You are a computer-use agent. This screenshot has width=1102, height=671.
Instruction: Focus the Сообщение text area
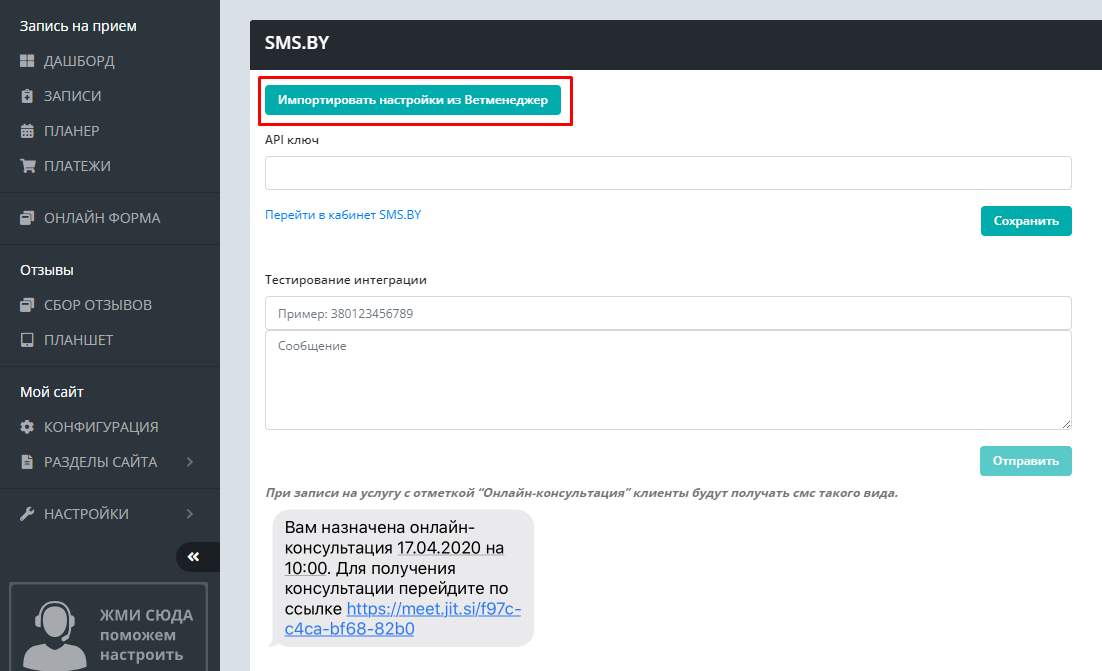point(668,380)
